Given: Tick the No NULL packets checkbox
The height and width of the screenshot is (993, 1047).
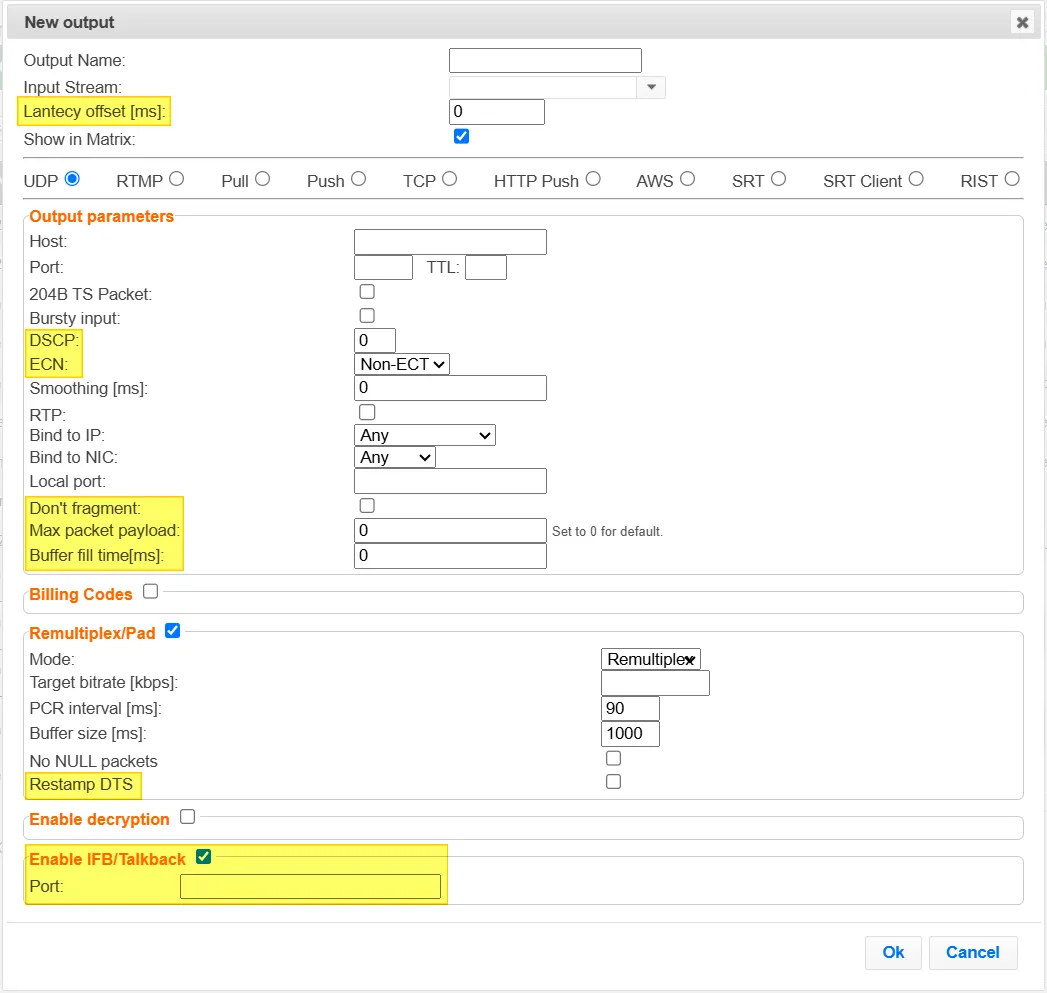Looking at the screenshot, I should 614,758.
